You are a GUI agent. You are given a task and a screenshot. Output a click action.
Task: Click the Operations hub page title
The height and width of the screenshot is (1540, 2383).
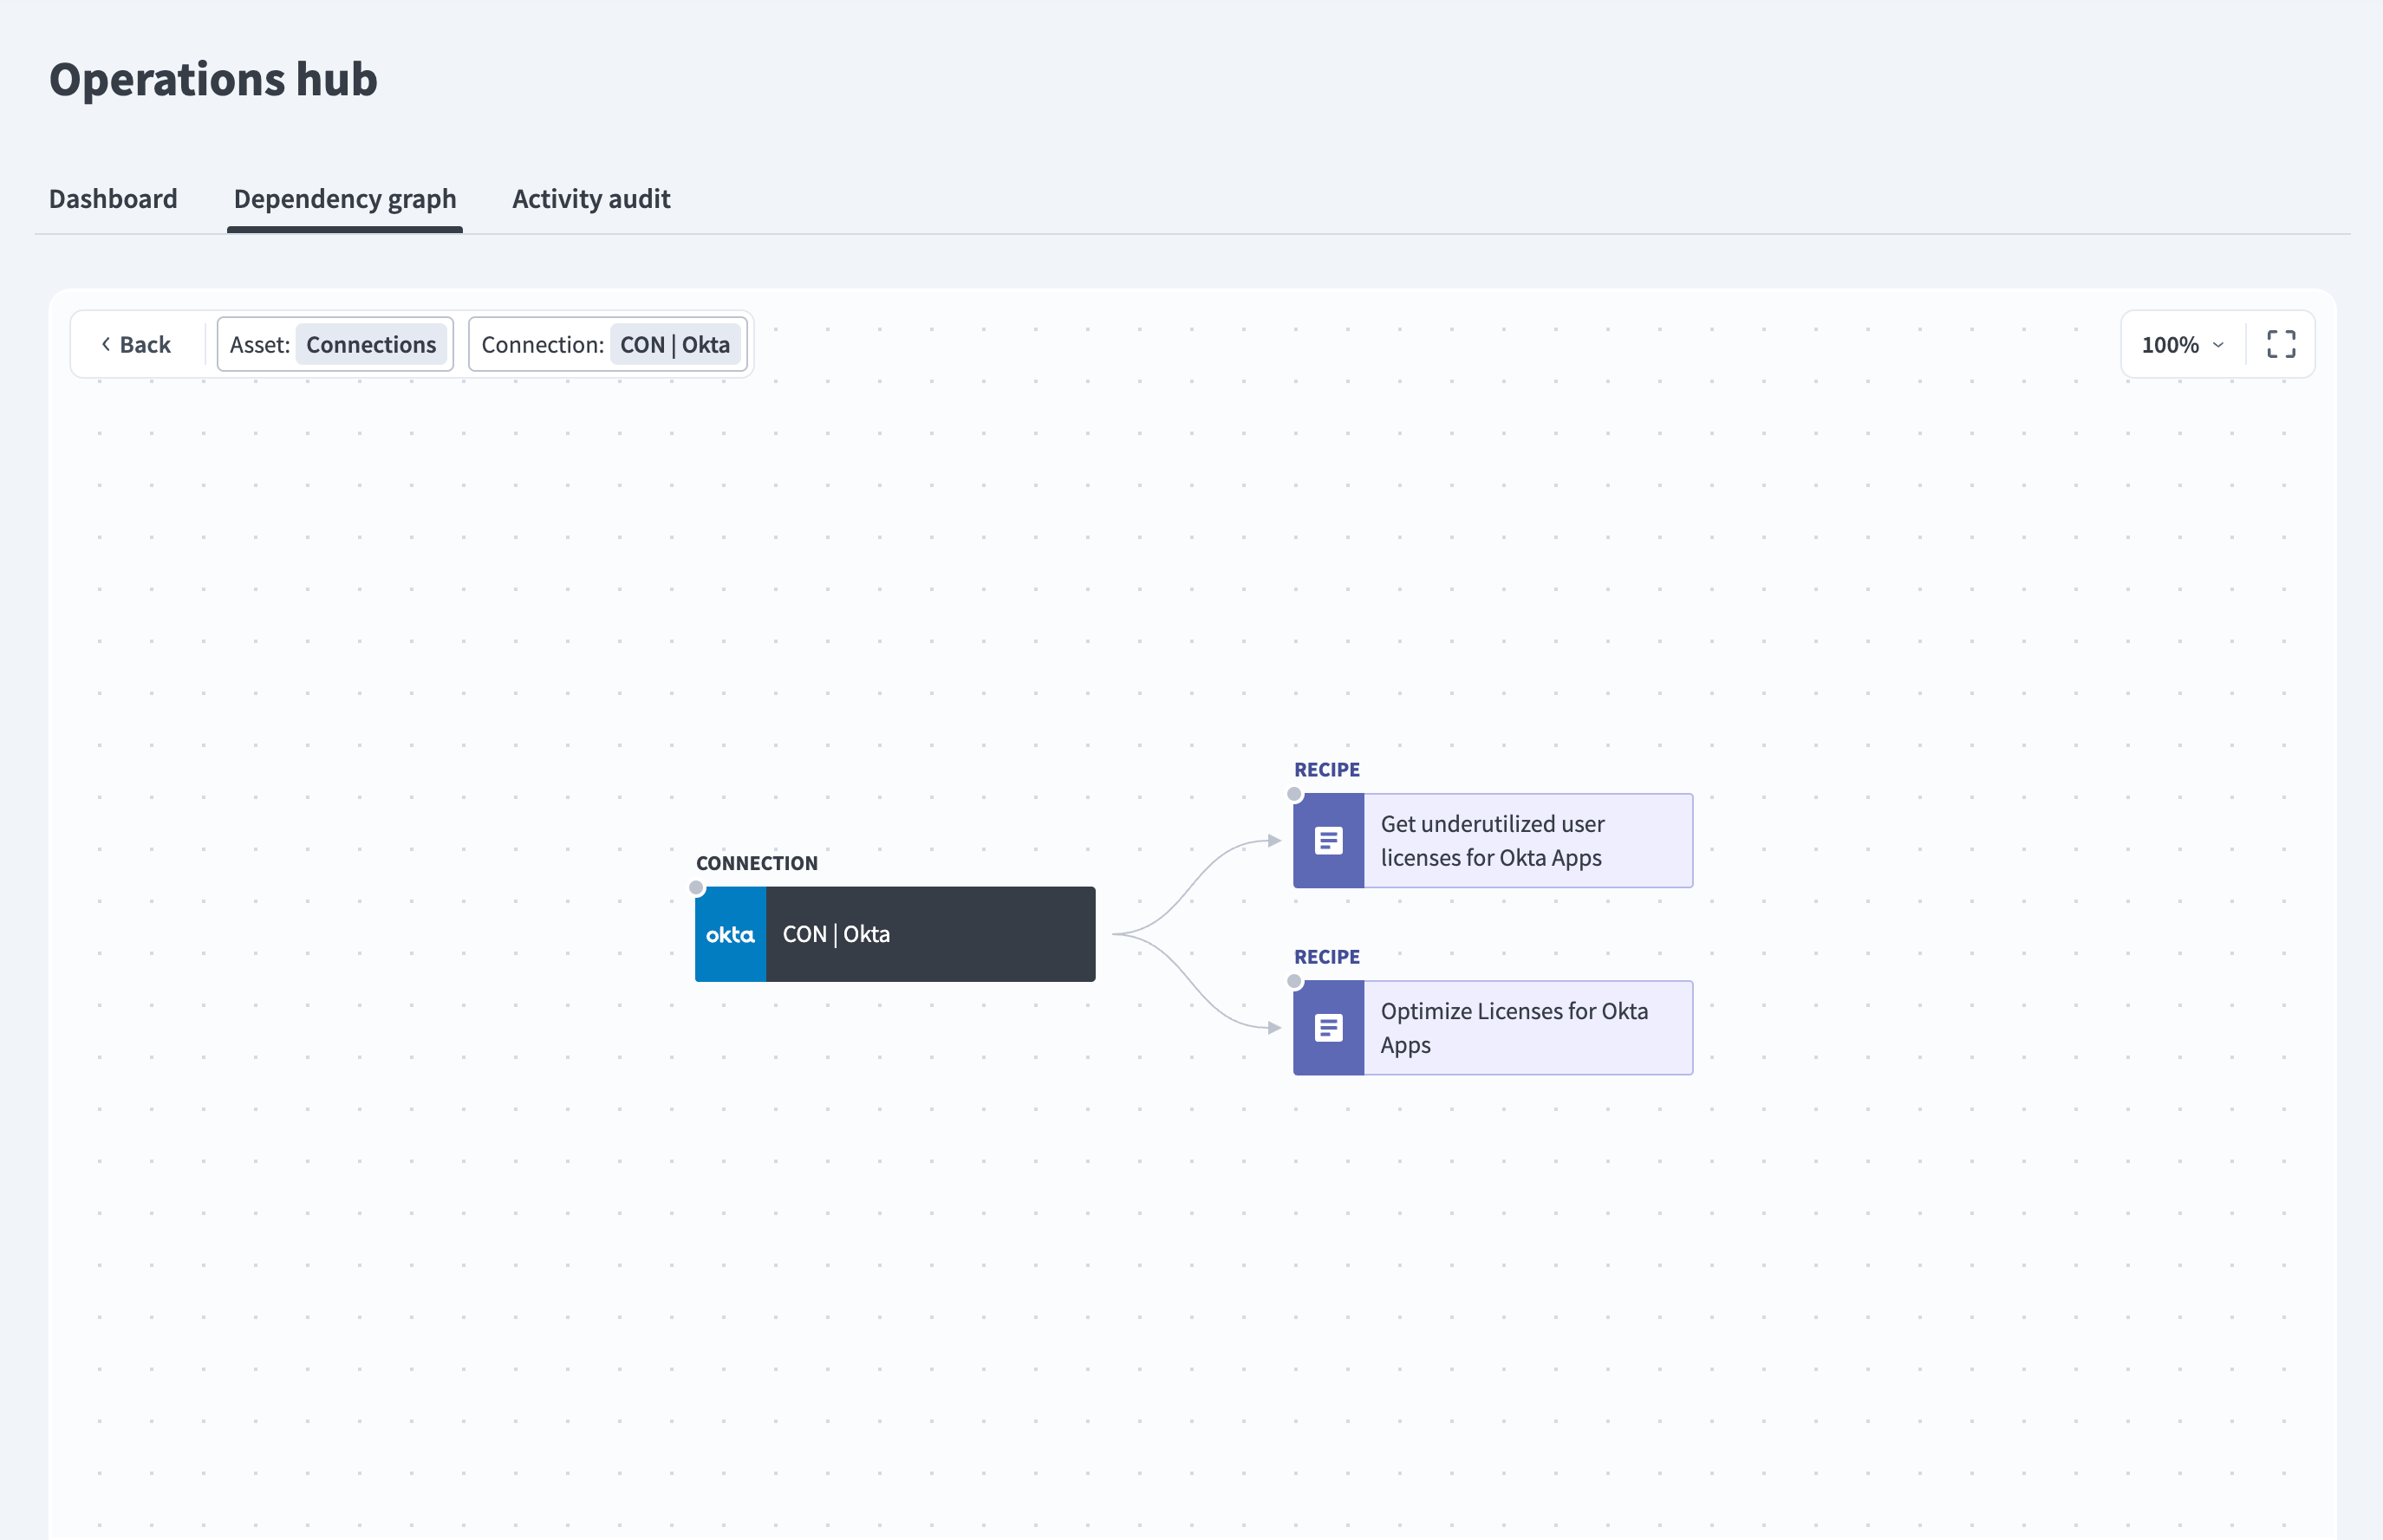[213, 79]
